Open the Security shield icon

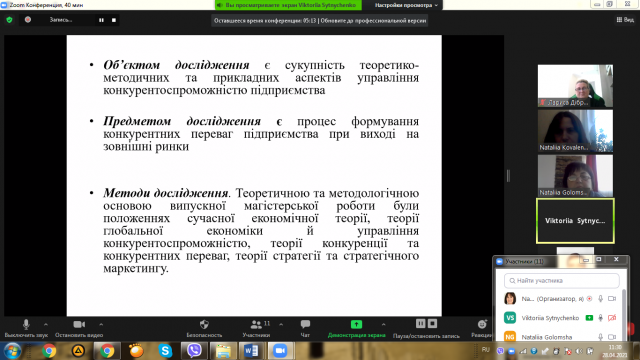click(204, 324)
